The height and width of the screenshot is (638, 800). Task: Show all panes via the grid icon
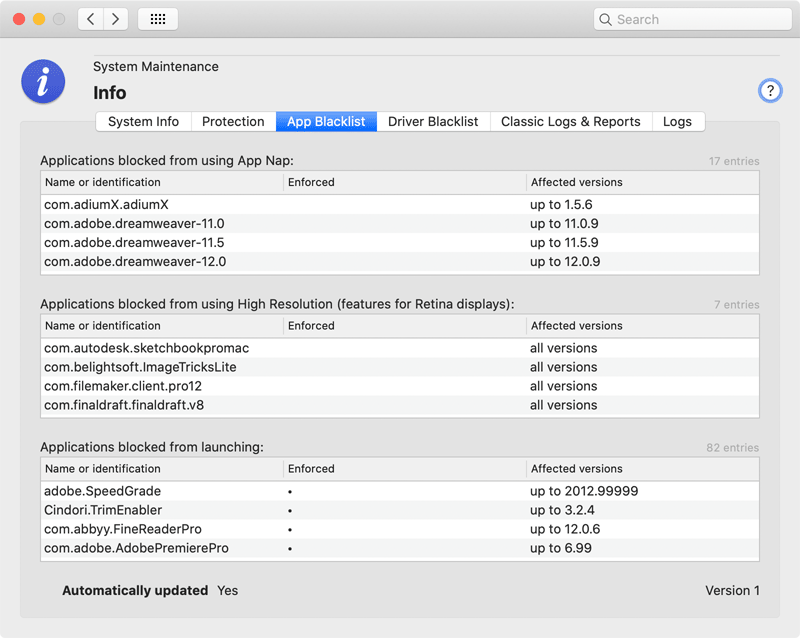click(158, 19)
